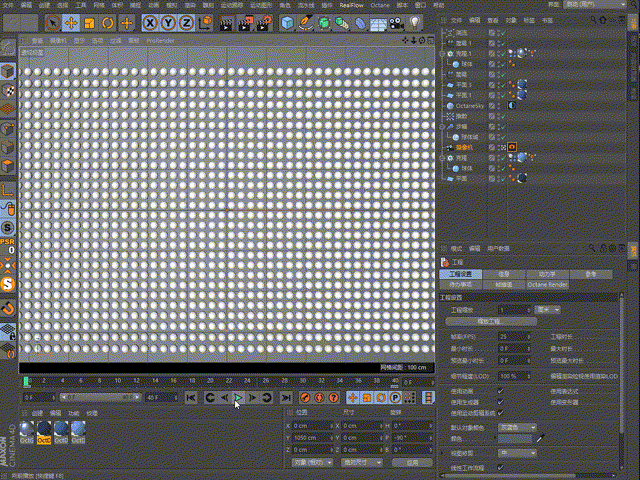Screen dimensions: 640x480
Task: Add a Light object
Action: (415, 23)
